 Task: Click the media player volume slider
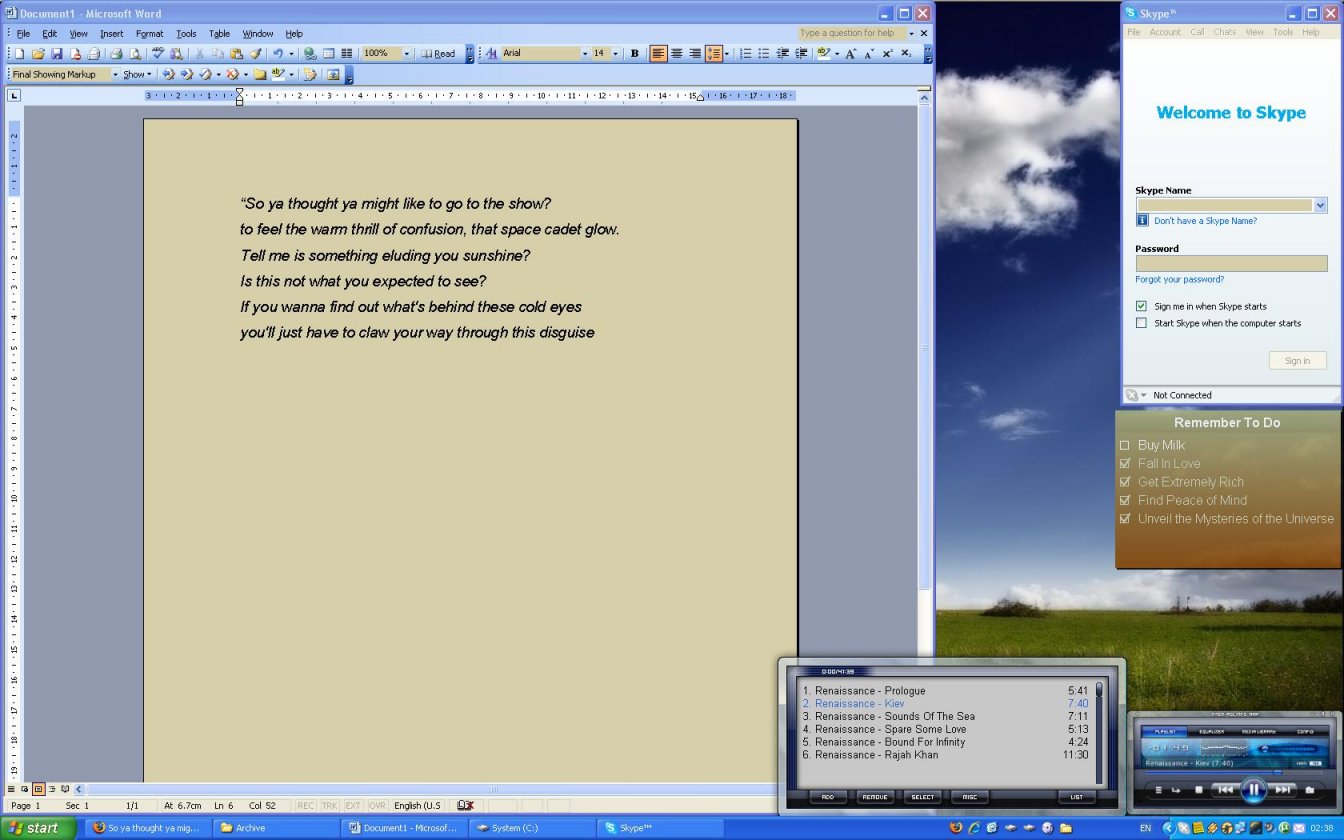click(x=1287, y=749)
